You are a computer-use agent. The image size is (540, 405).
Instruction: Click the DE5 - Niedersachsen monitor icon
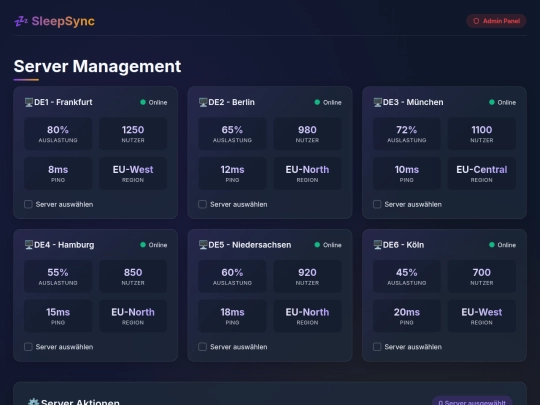pos(203,245)
